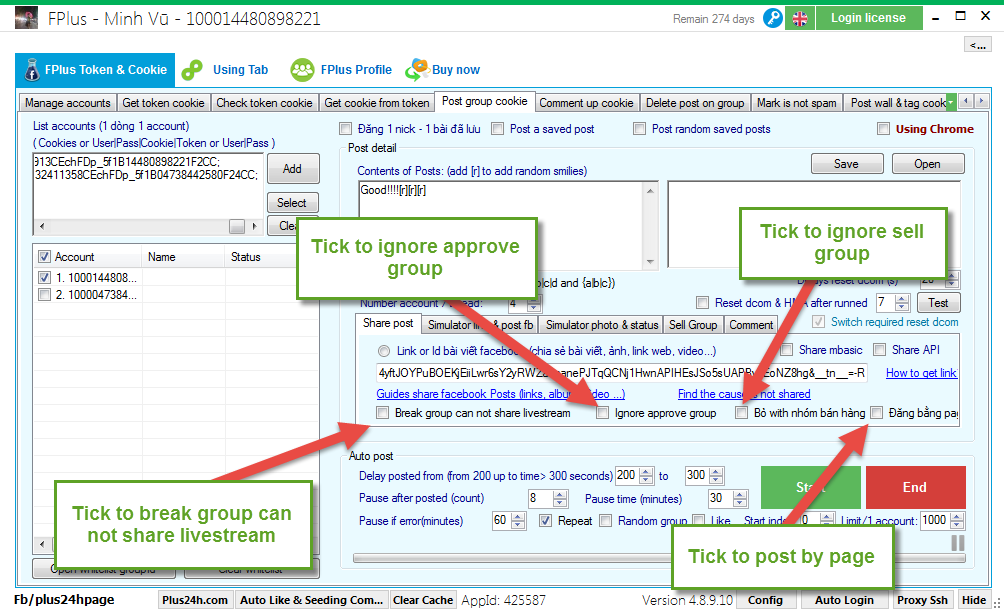Enable the Post a saved post checkbox
Viewport: 1004px width, 612px height.
(x=498, y=129)
